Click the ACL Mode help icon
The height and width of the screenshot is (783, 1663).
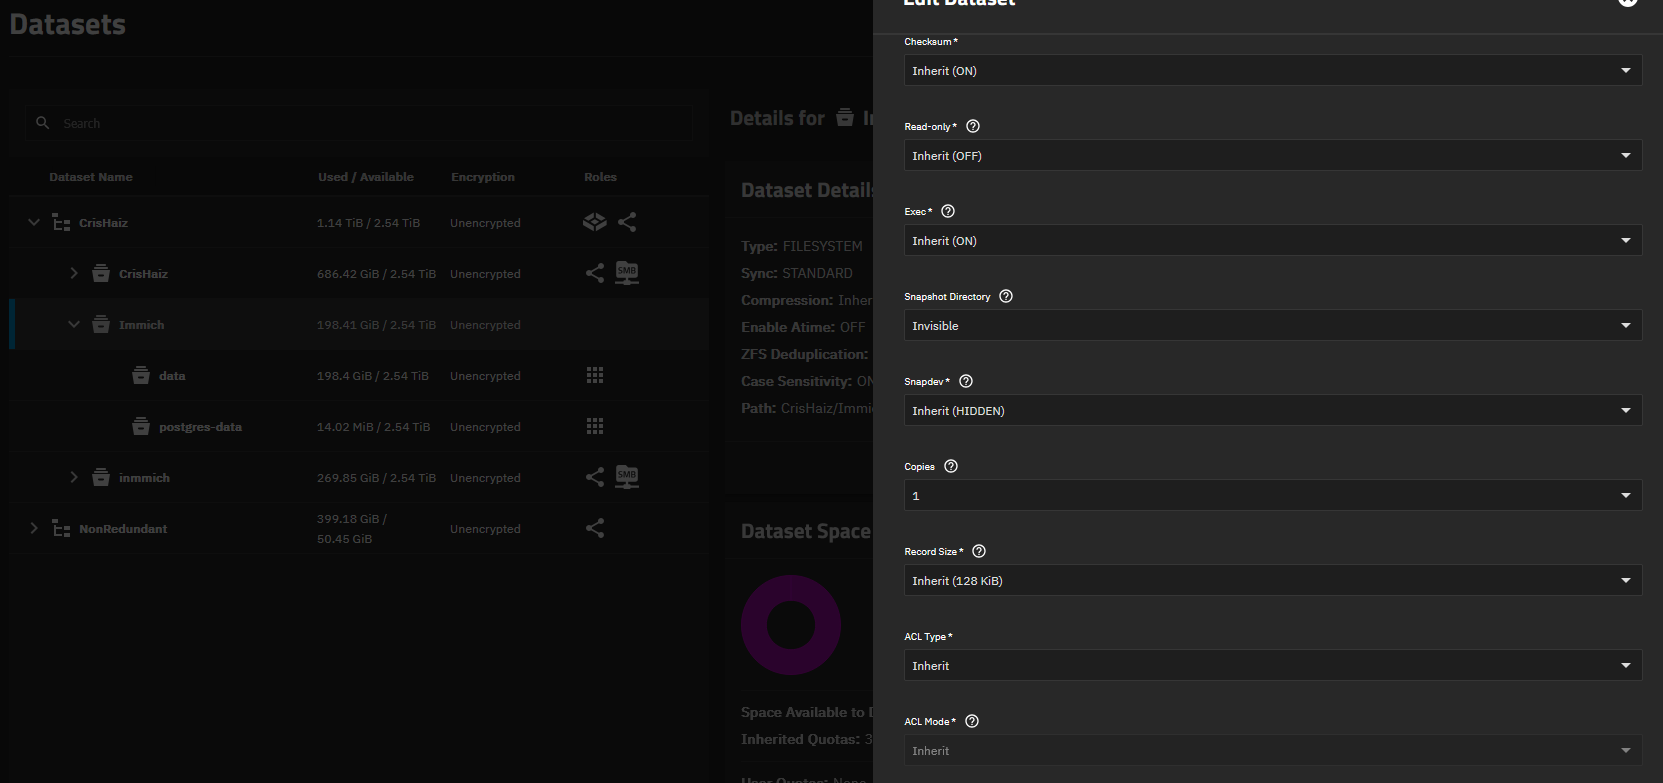click(972, 721)
